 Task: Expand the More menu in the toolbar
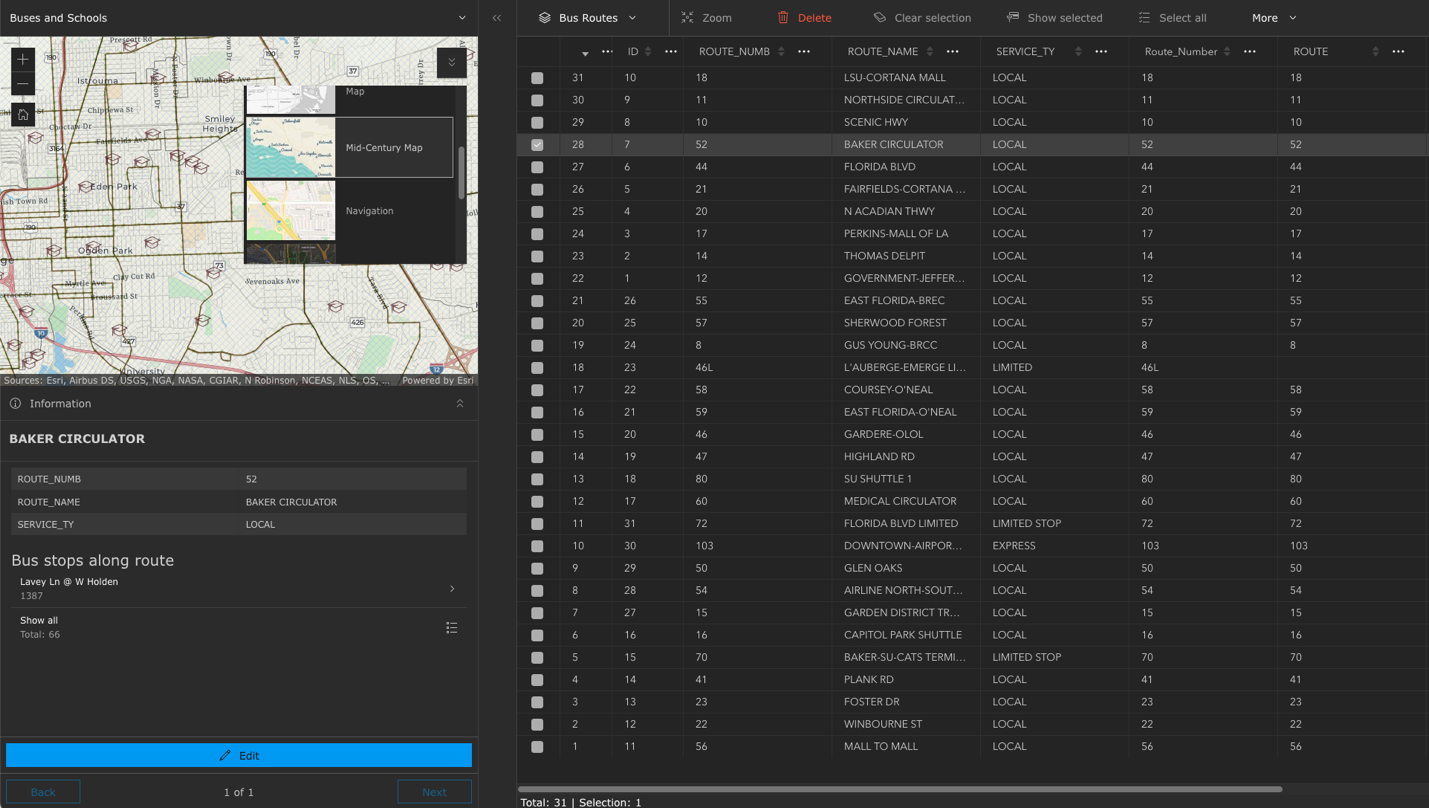1272,17
